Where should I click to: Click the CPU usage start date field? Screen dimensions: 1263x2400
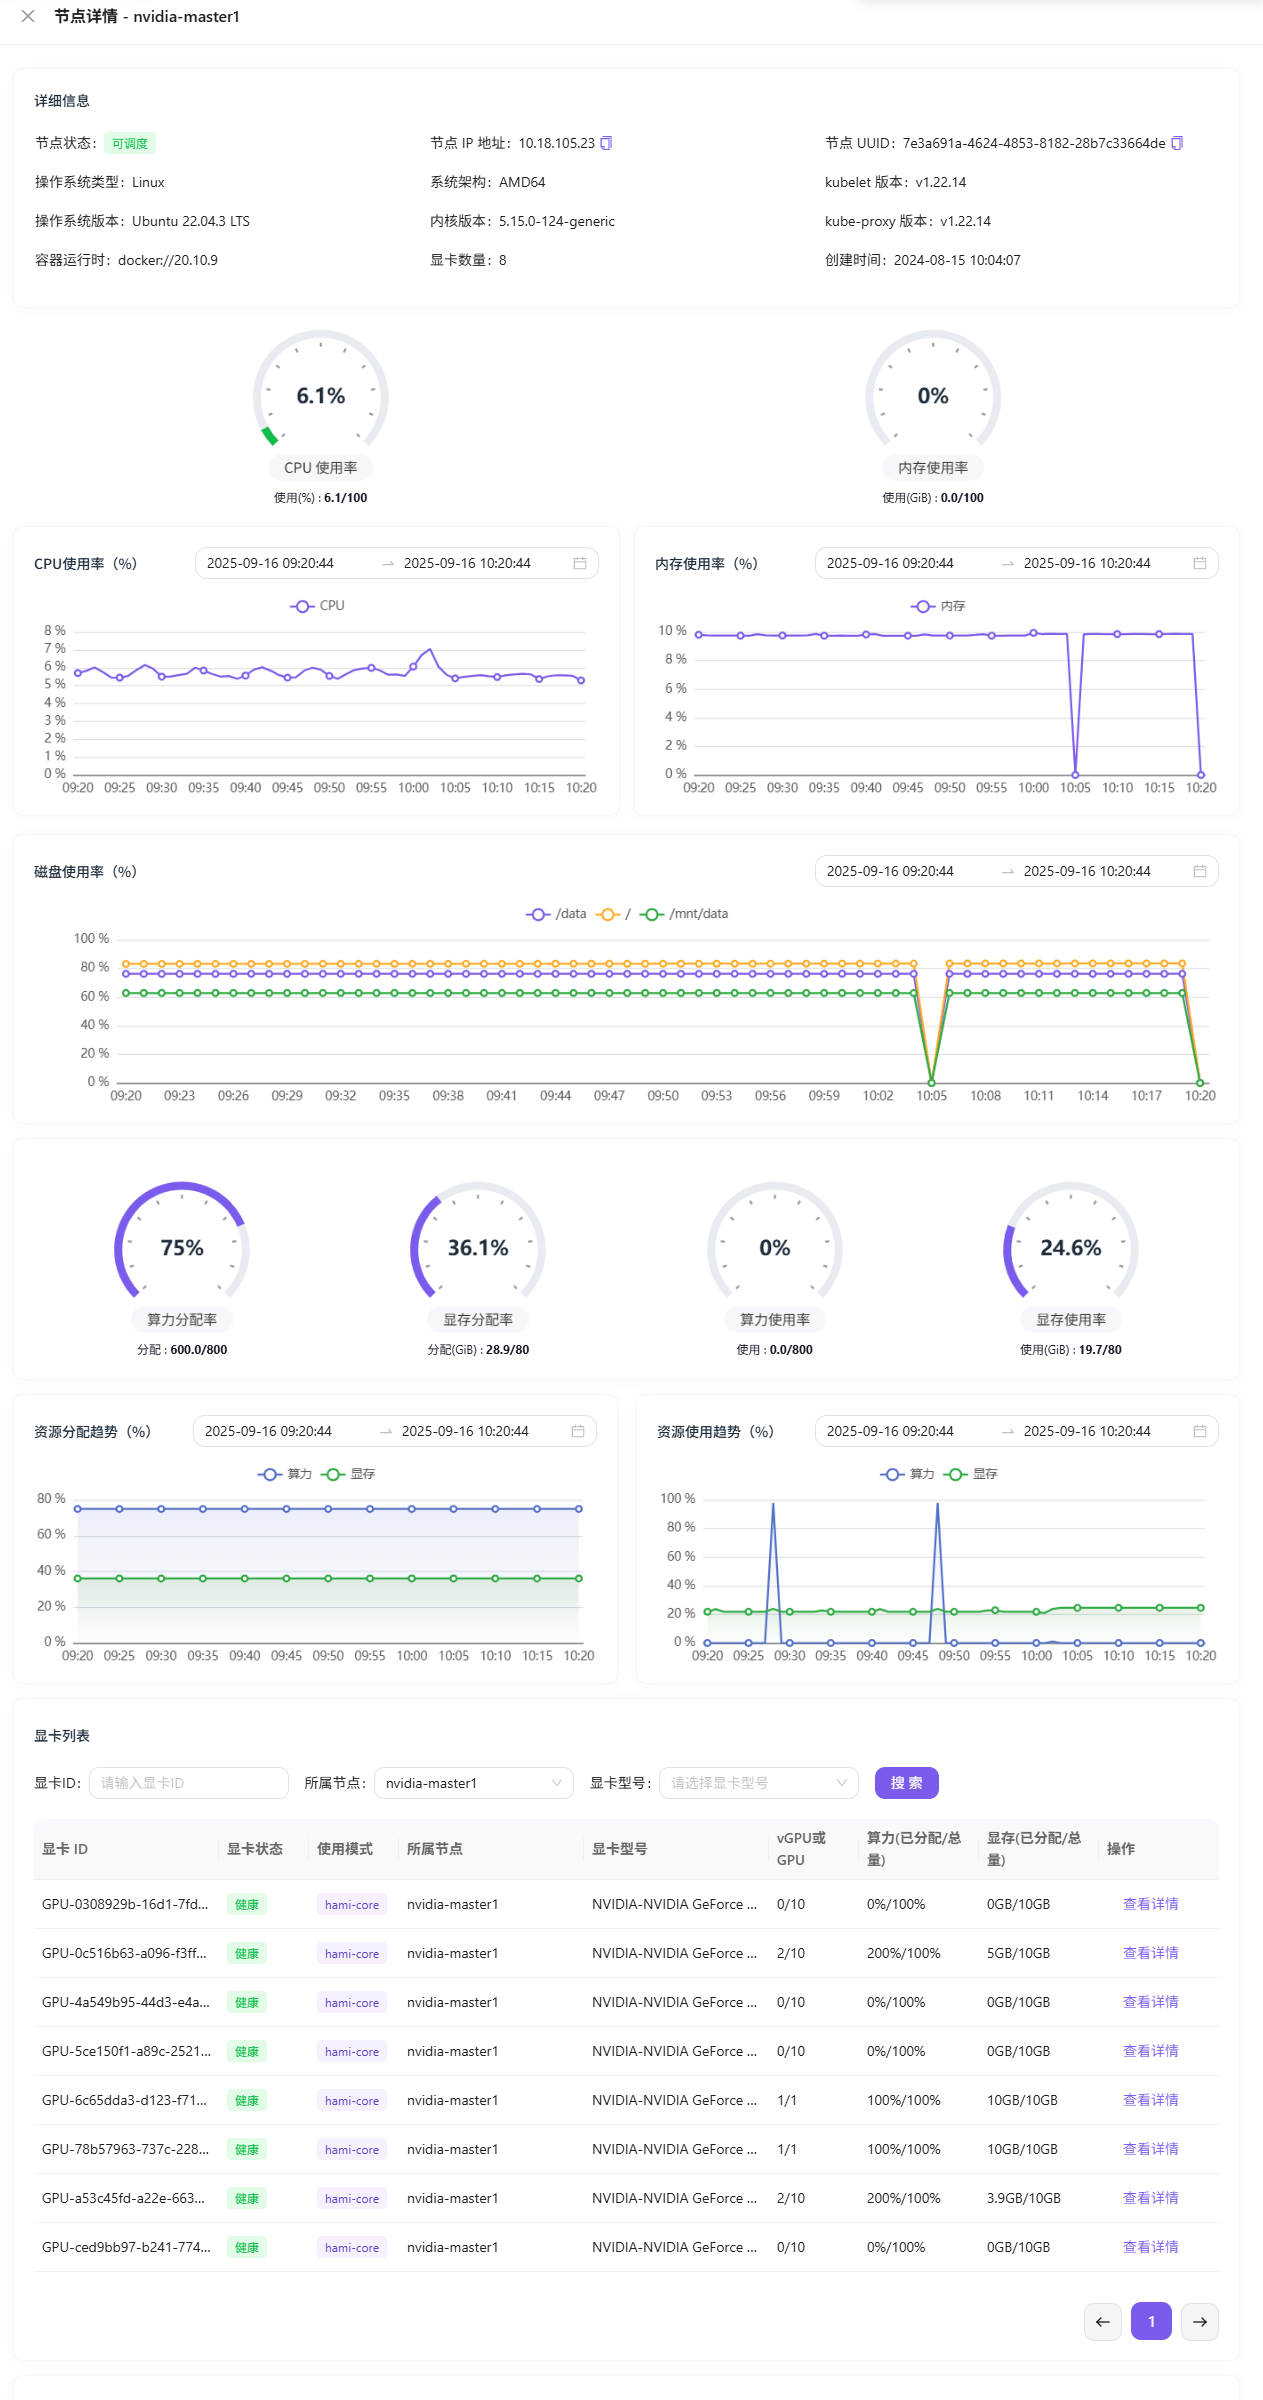pyautogui.click(x=271, y=563)
